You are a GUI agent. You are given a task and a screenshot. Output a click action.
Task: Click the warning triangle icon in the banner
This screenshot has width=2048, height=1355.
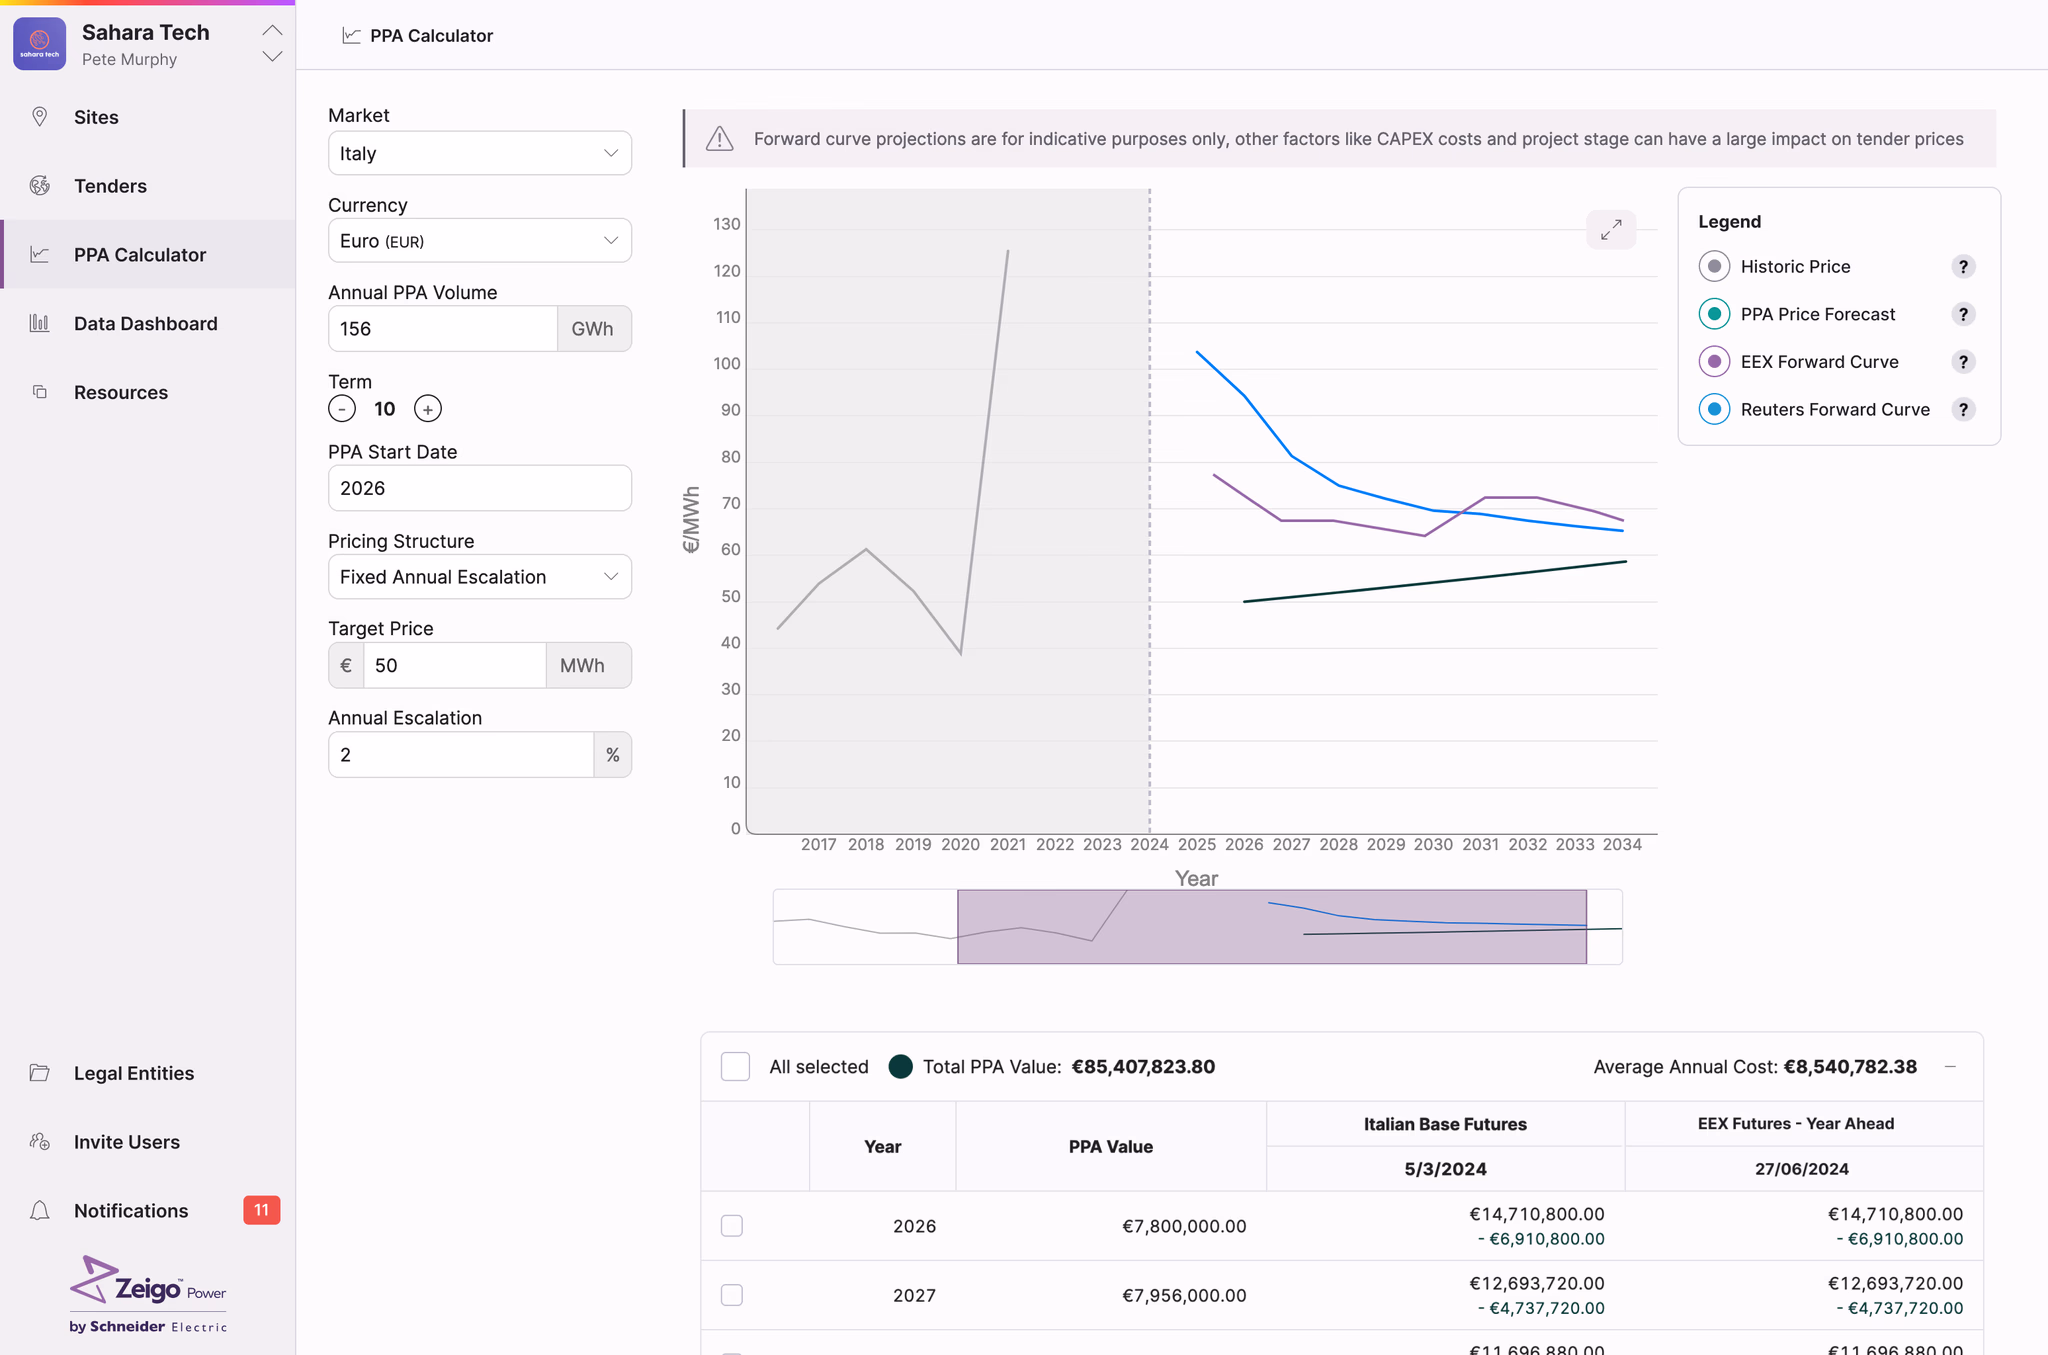tap(719, 139)
